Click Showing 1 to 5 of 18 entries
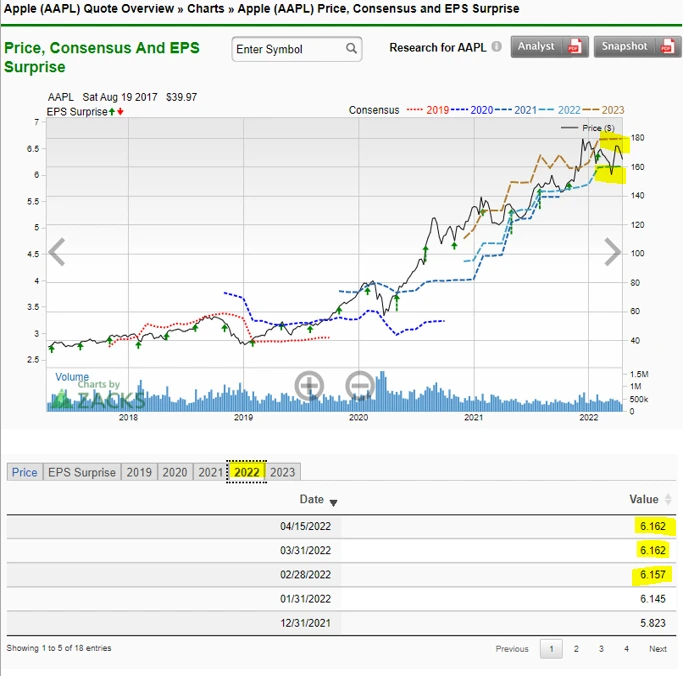This screenshot has height=676, width=684. [59, 648]
